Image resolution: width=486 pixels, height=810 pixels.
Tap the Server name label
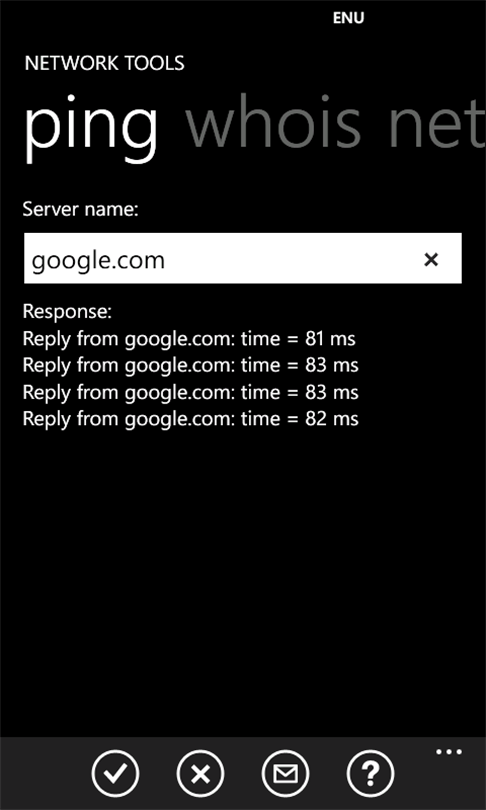coord(81,210)
